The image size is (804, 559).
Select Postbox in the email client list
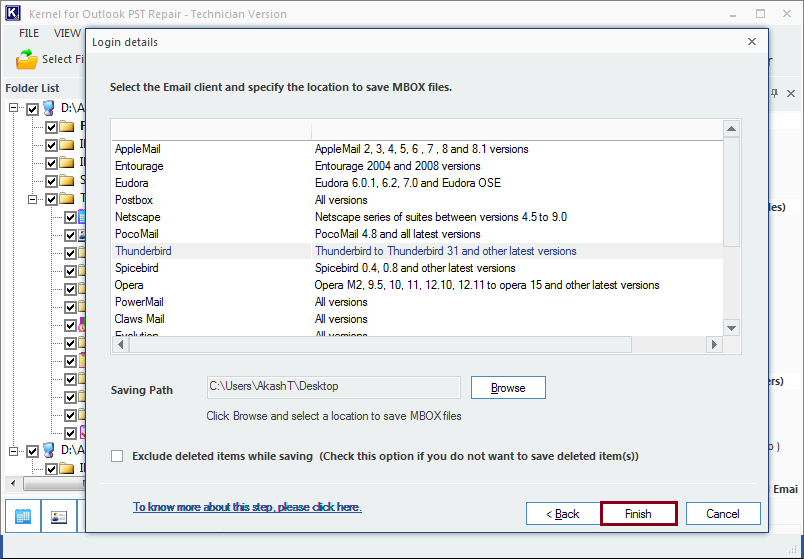[134, 200]
